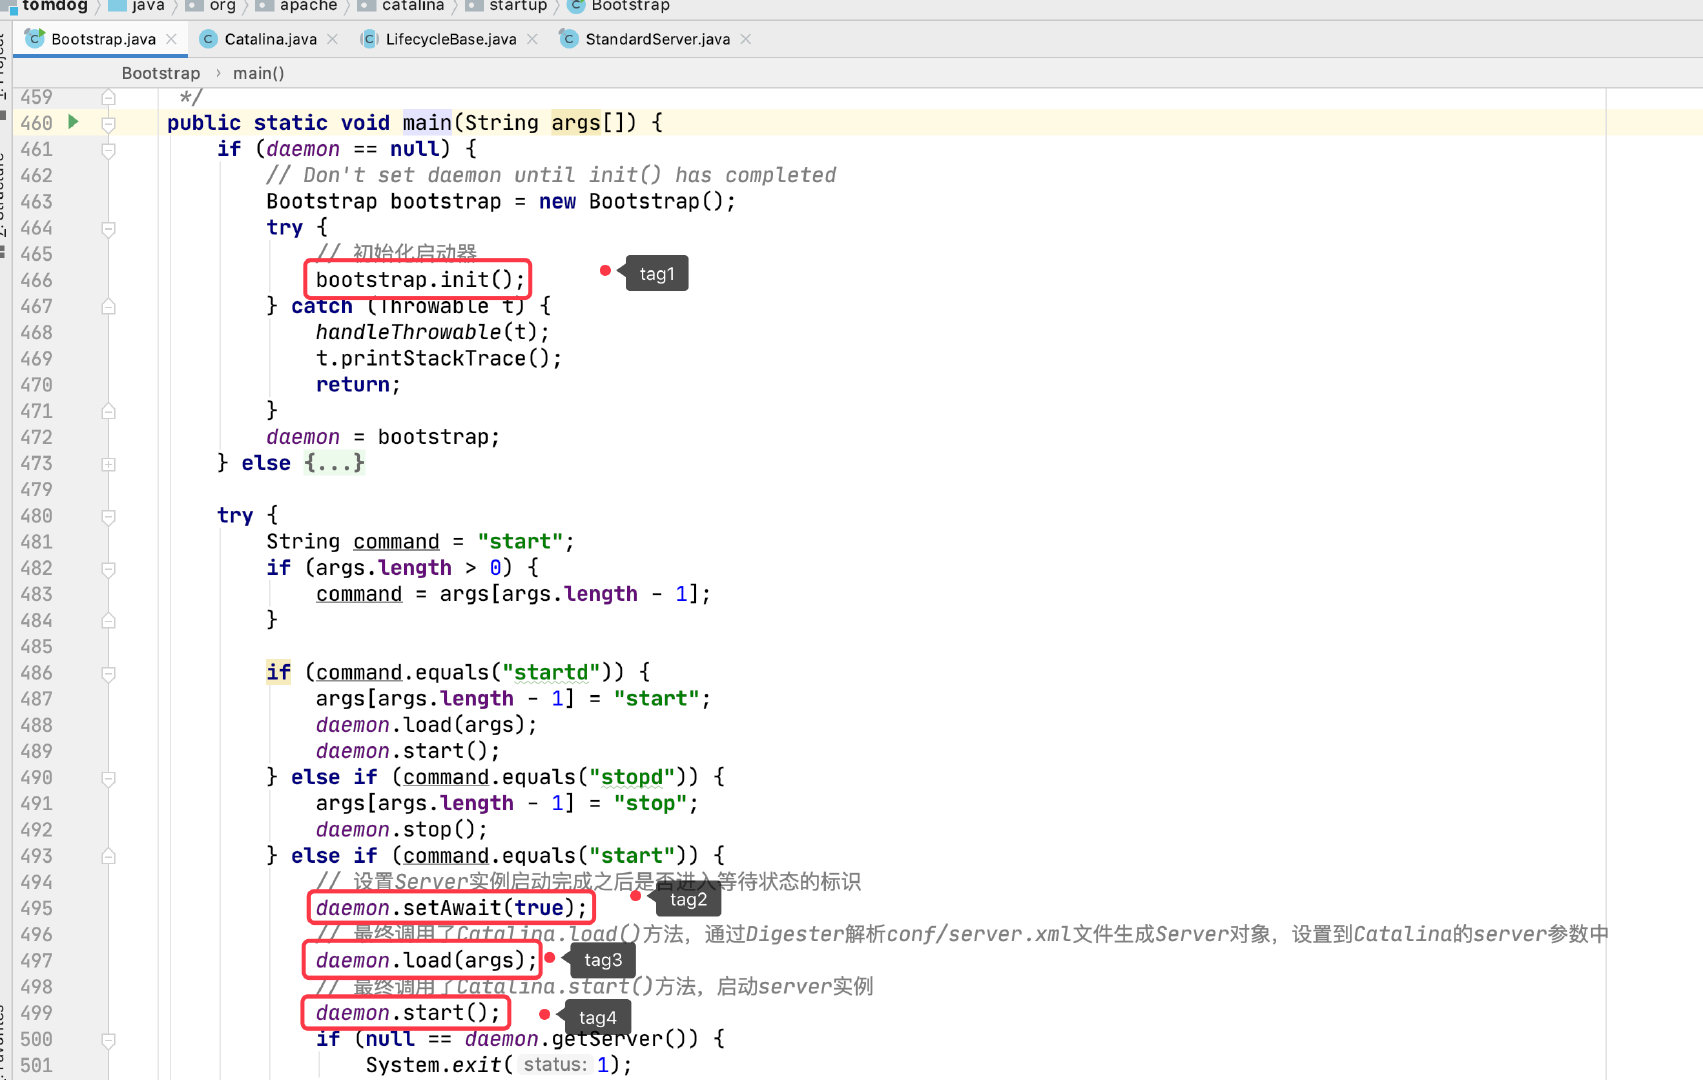The height and width of the screenshot is (1080, 1703).
Task: Click line number 499 in the gutter
Action: click(36, 1013)
